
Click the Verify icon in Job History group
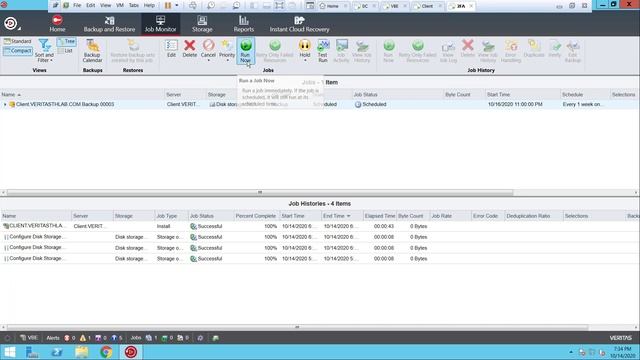click(x=554, y=49)
